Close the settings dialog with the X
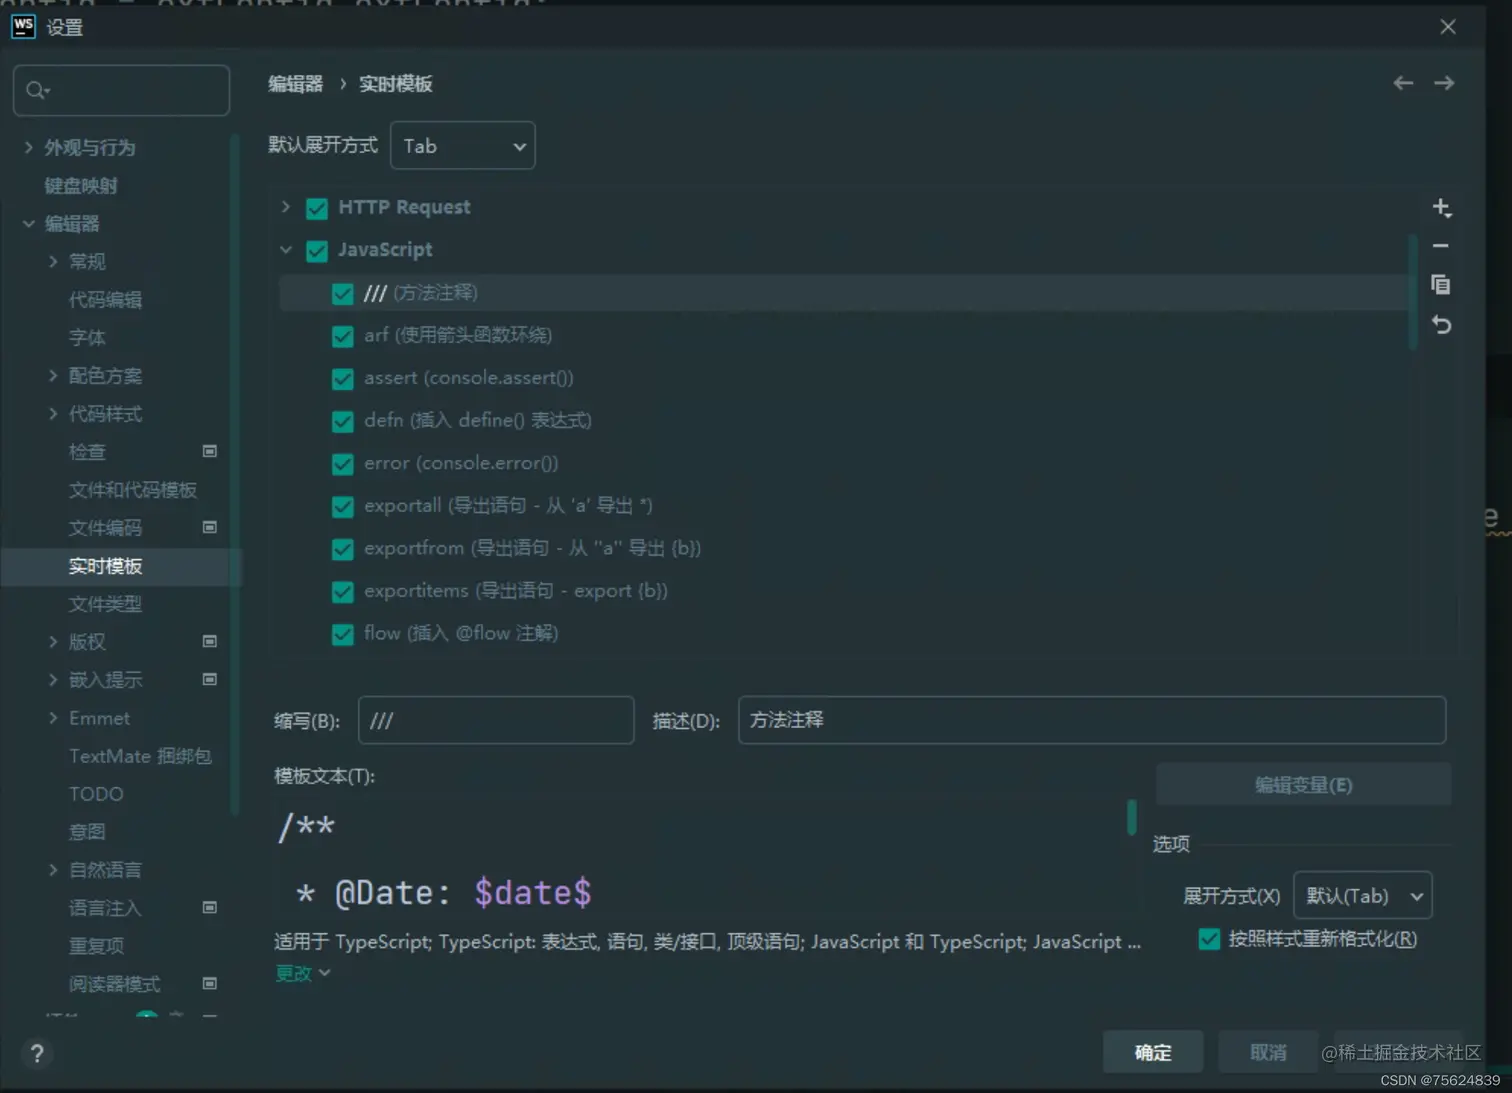Screen dimensions: 1512x1093 click(1448, 27)
